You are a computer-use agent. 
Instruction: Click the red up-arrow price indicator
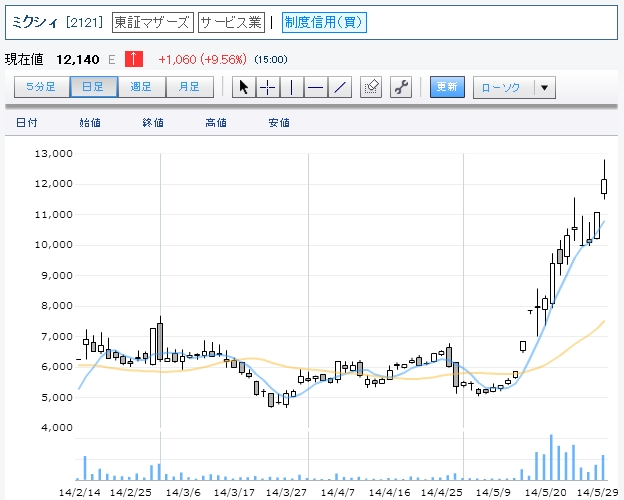[133, 58]
